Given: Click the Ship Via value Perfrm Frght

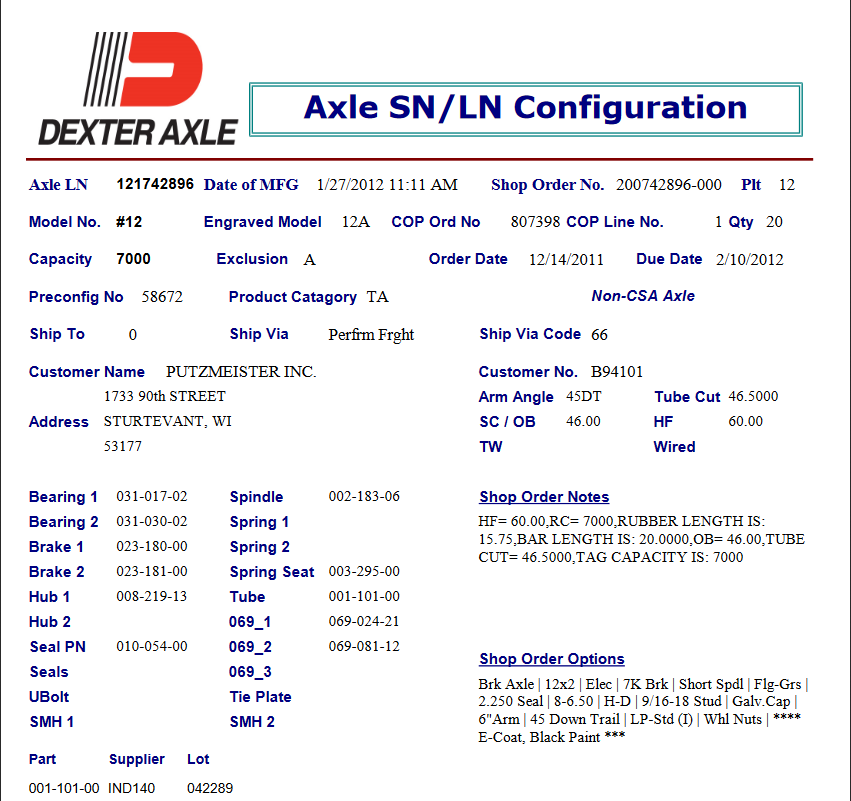Looking at the screenshot, I should point(371,335).
